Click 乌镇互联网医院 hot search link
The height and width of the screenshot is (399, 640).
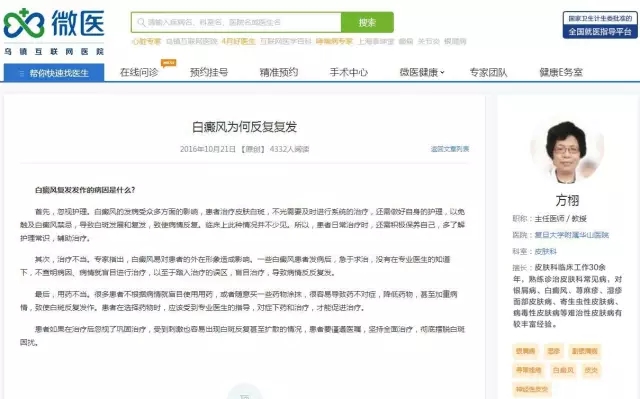(192, 42)
